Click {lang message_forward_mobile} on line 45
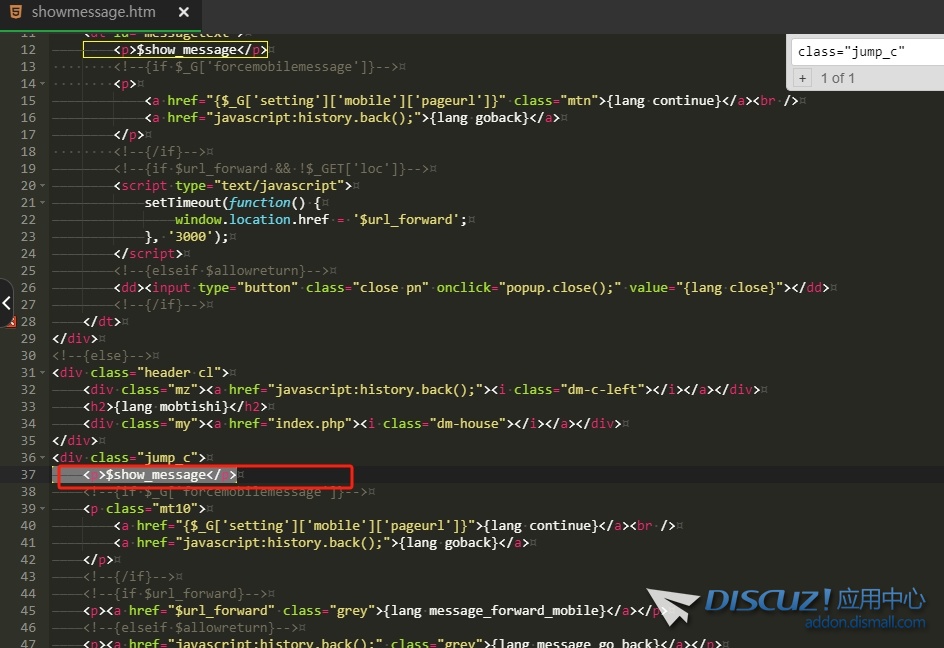 [x=495, y=611]
